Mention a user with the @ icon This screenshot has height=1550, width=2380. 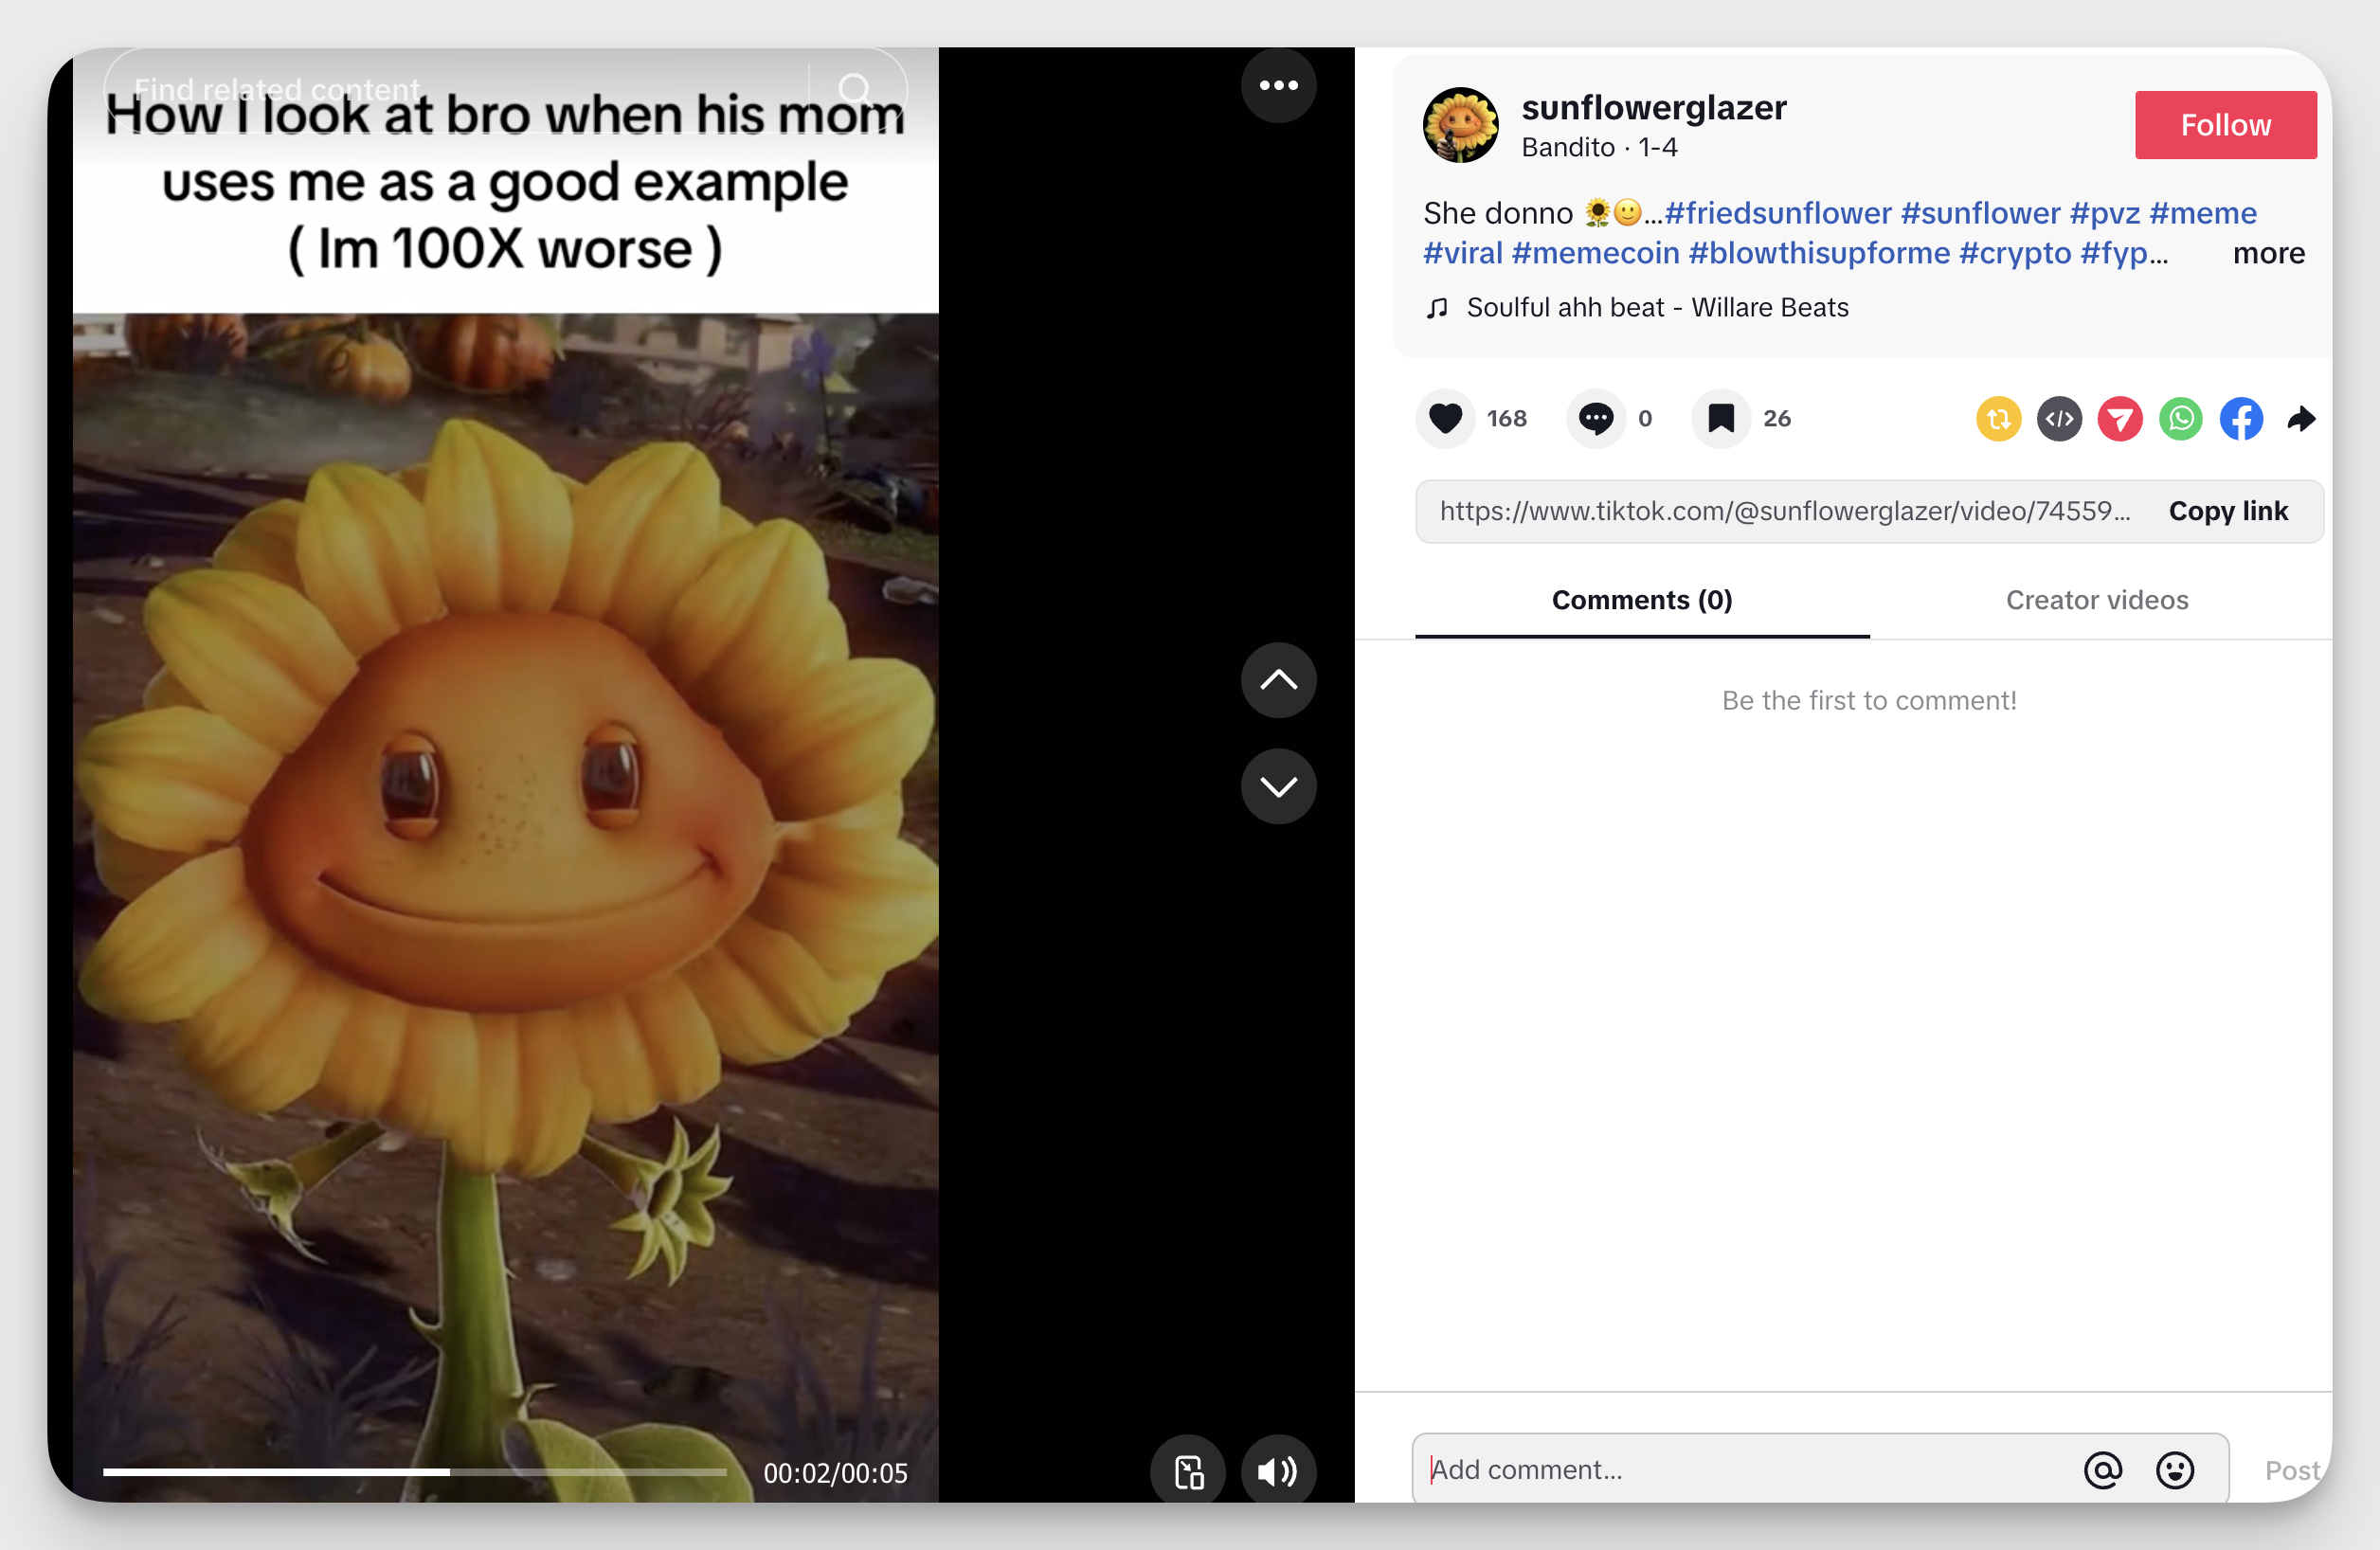(x=2102, y=1470)
